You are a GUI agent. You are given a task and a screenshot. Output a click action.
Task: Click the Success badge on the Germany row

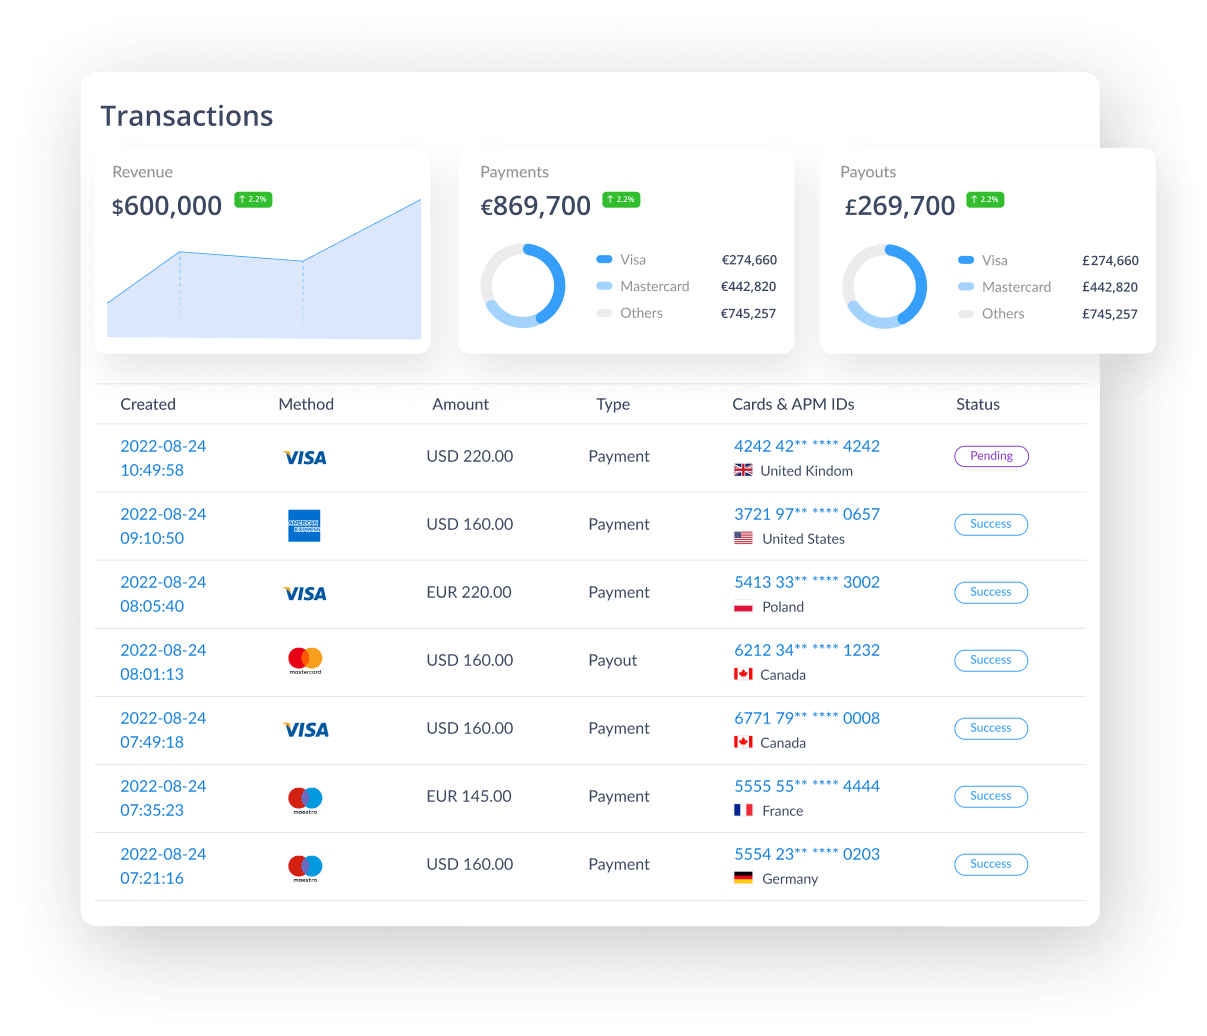tap(990, 864)
